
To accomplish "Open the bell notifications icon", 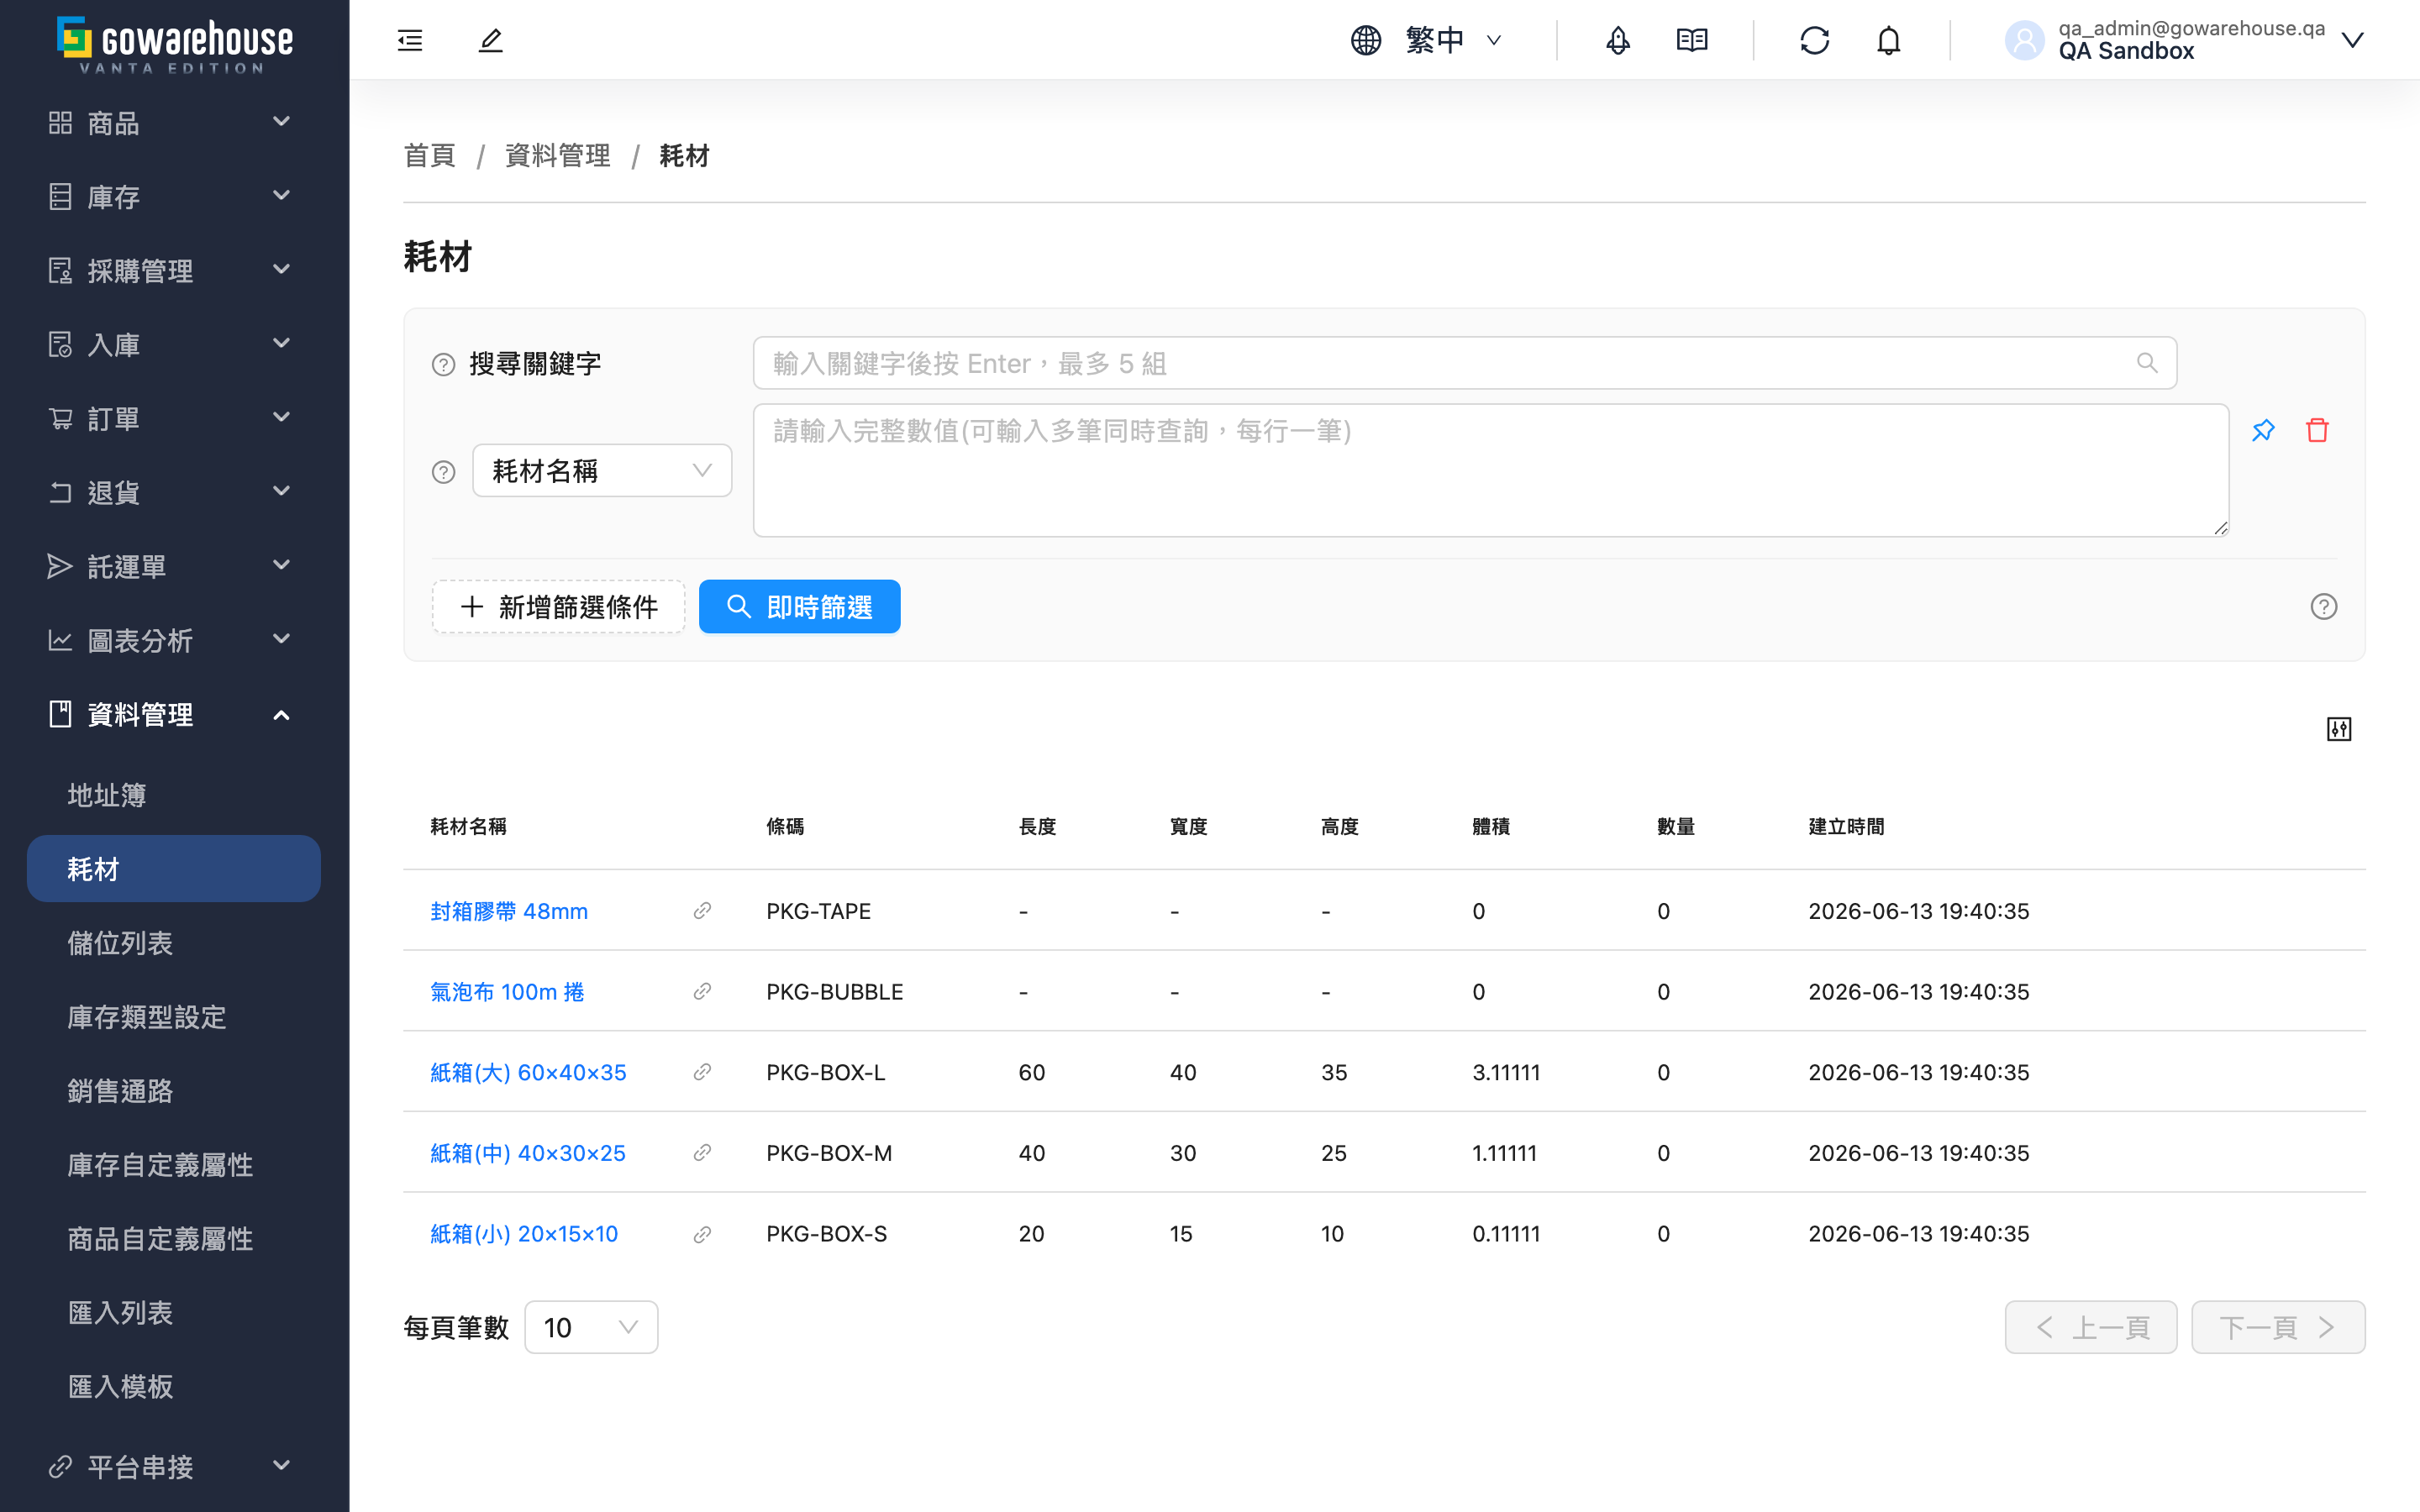I will point(1888,40).
